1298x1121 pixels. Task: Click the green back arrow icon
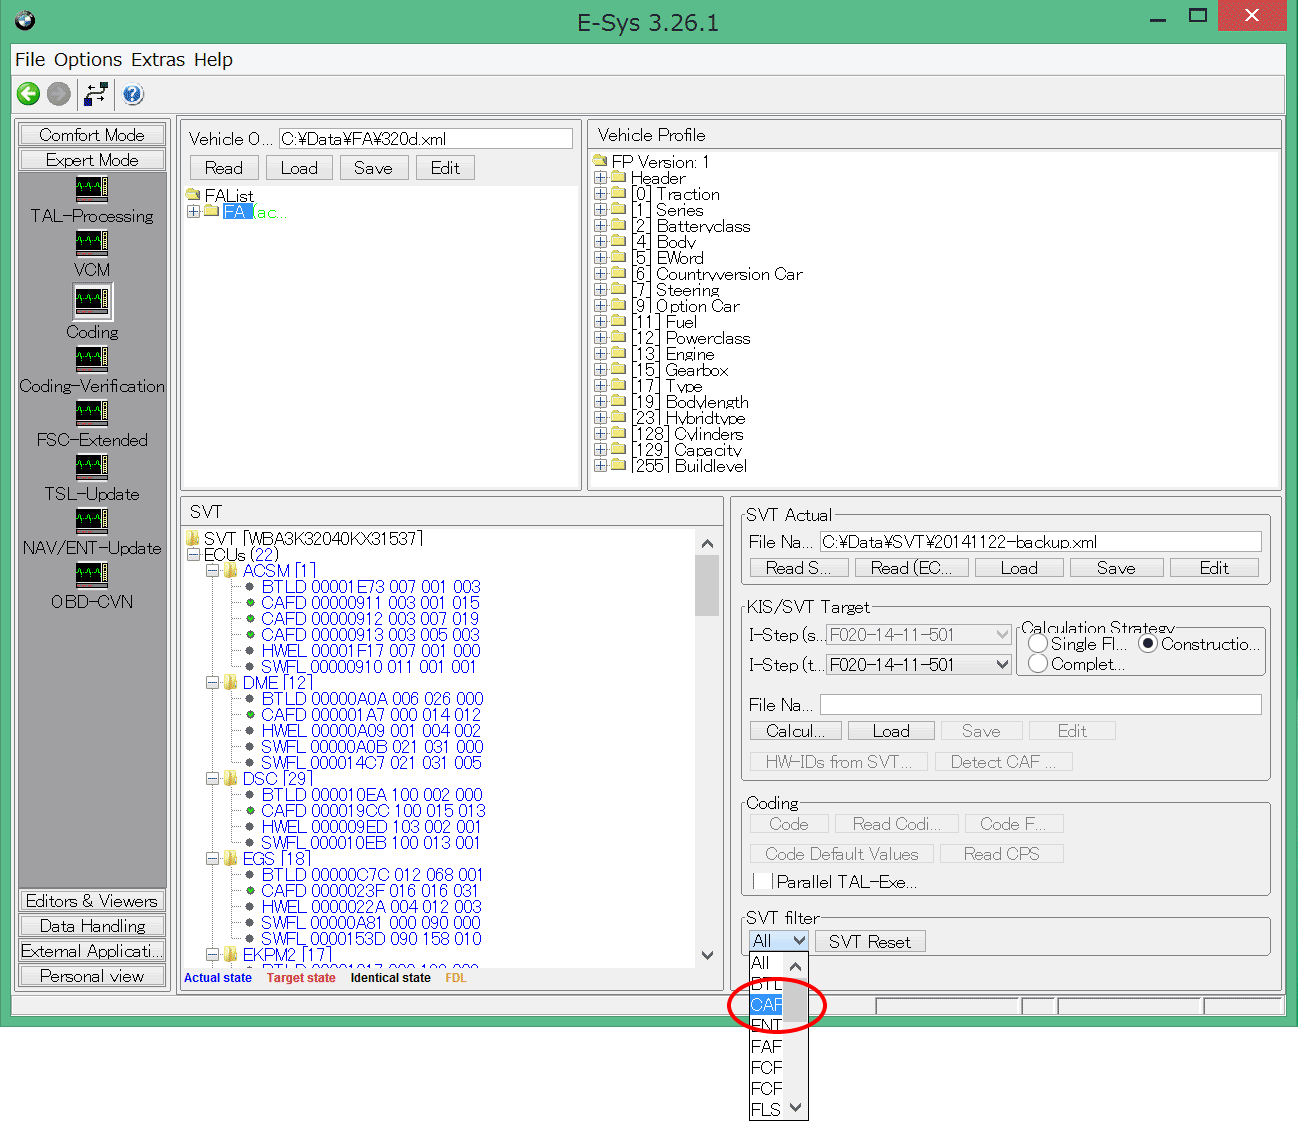coord(28,94)
